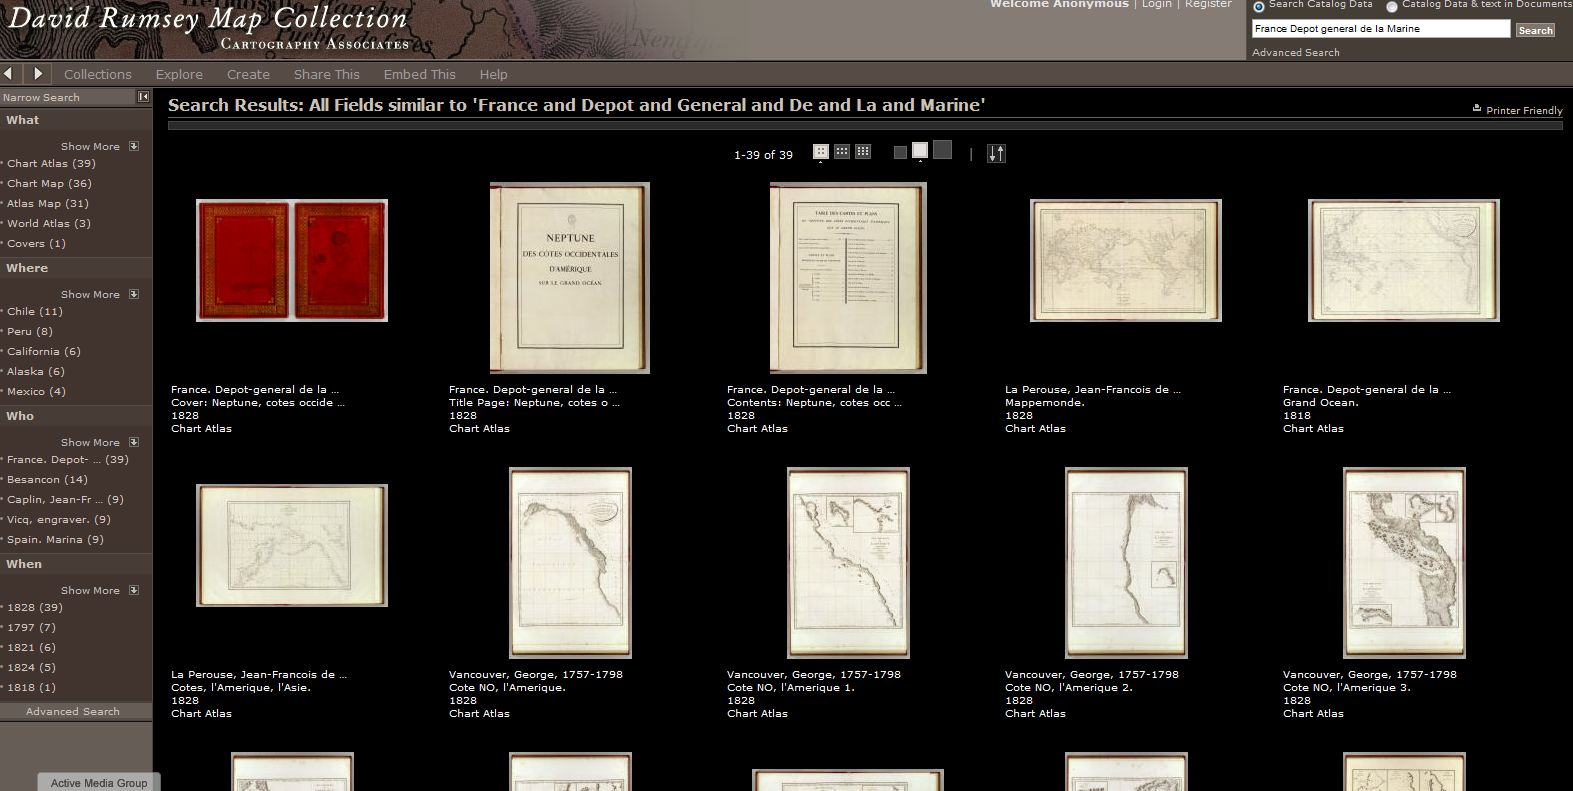Open the Mappemonde map thumbnail
This screenshot has width=1573, height=791.
[1126, 260]
